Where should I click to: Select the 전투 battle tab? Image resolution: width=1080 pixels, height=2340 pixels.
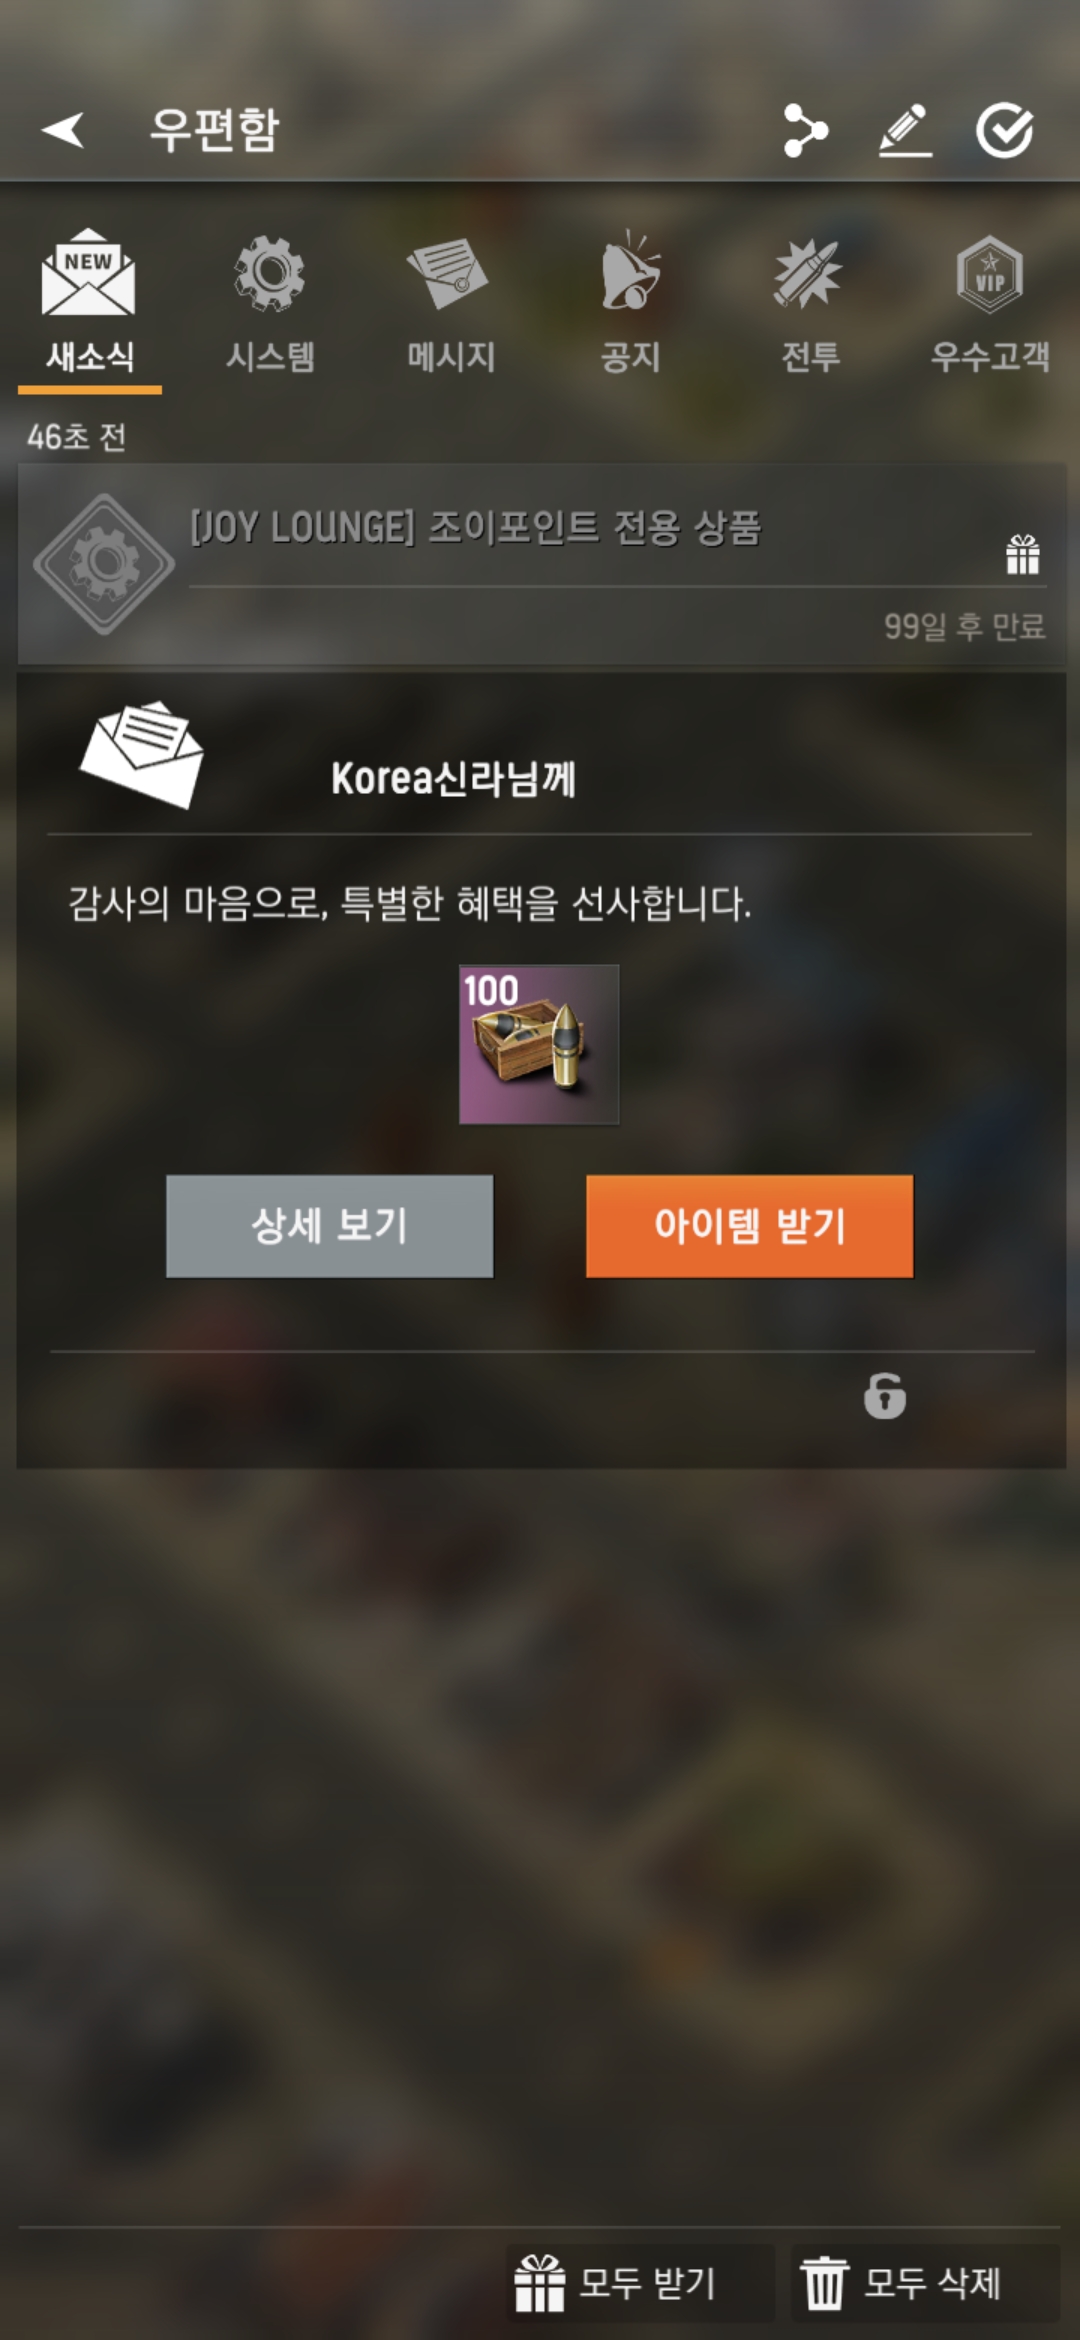pyautogui.click(x=810, y=306)
